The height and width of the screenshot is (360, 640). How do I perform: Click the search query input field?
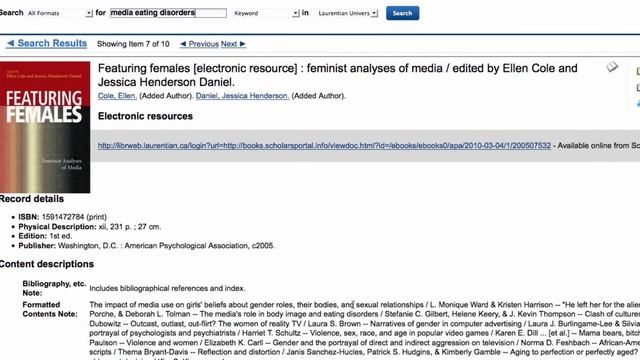click(x=168, y=13)
